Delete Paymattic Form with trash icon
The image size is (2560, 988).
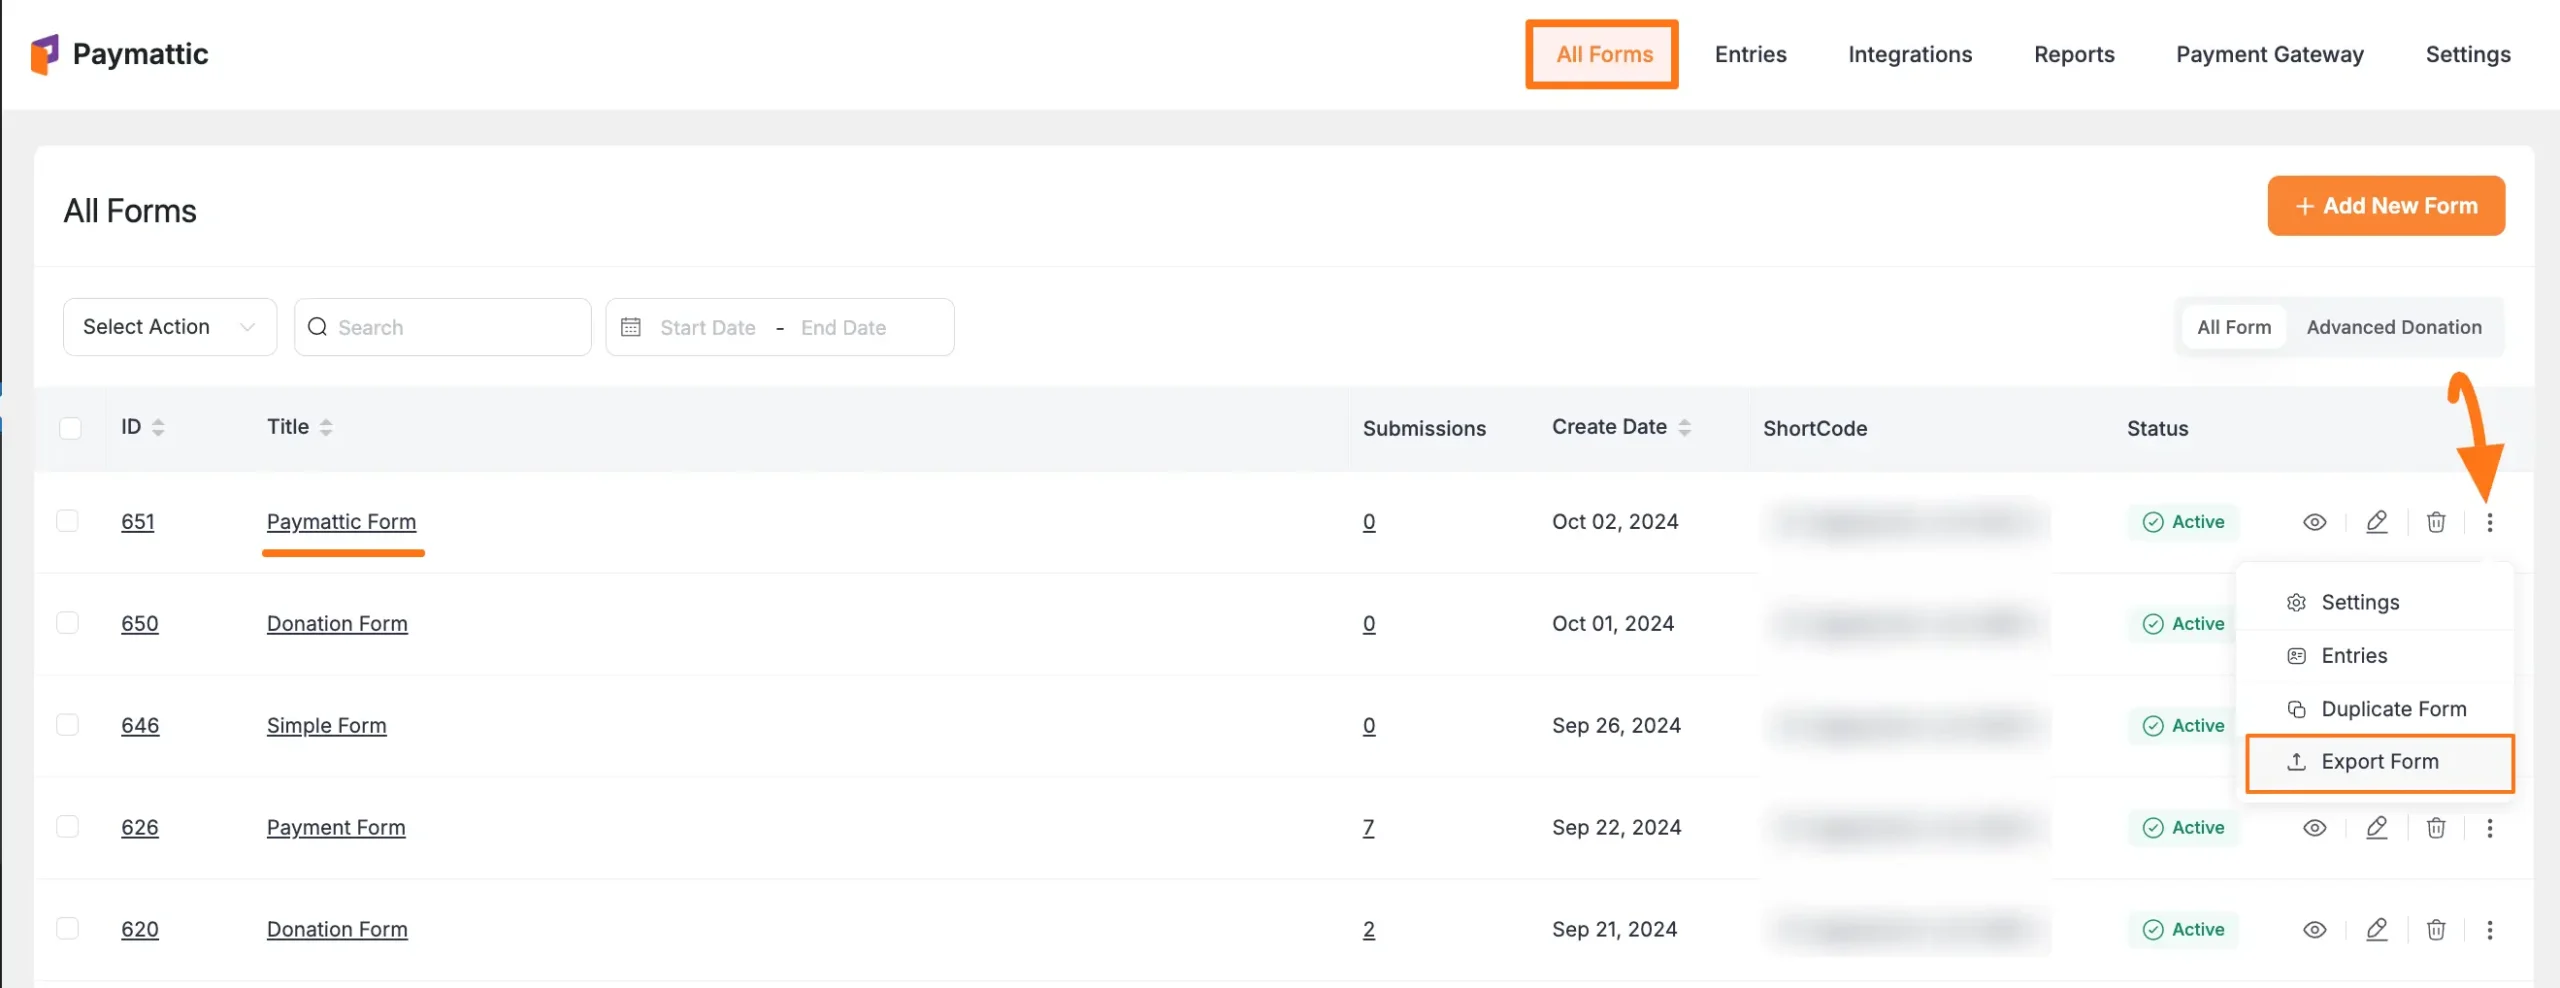coord(2436,522)
